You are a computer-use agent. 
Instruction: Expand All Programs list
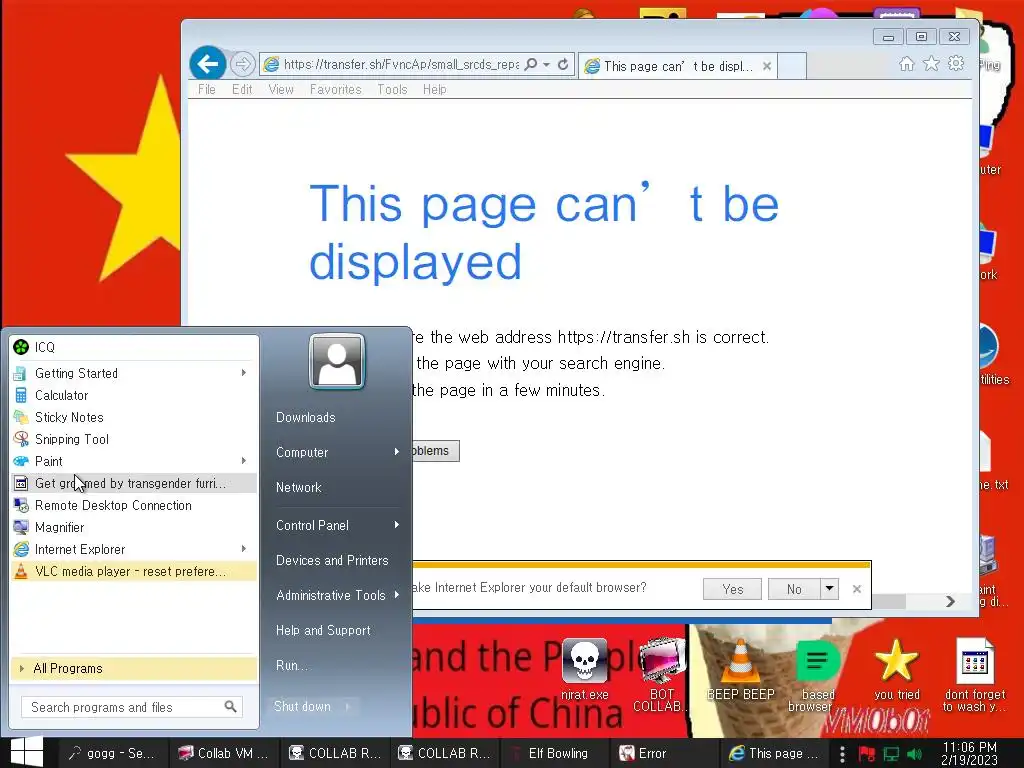pyautogui.click(x=134, y=668)
